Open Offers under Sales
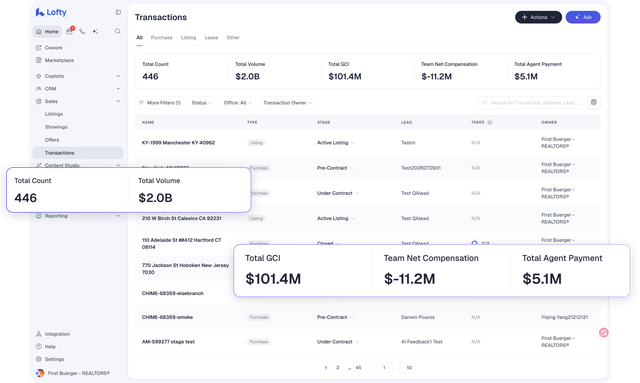Viewport: 640px width, 383px height. 52,140
